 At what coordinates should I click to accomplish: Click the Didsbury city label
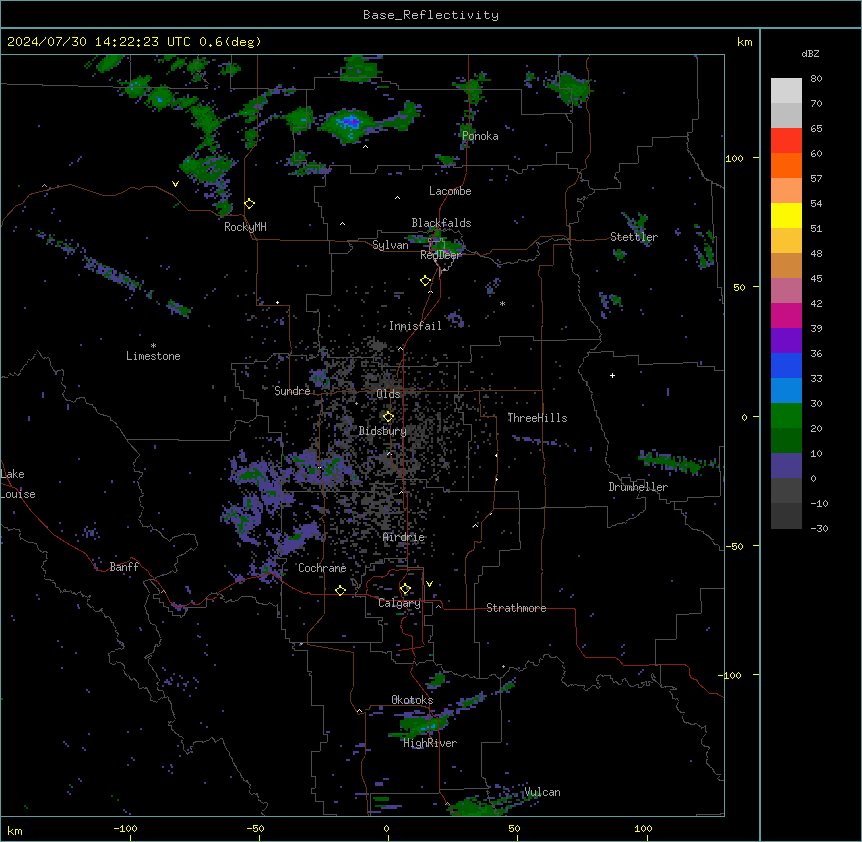pyautogui.click(x=383, y=431)
